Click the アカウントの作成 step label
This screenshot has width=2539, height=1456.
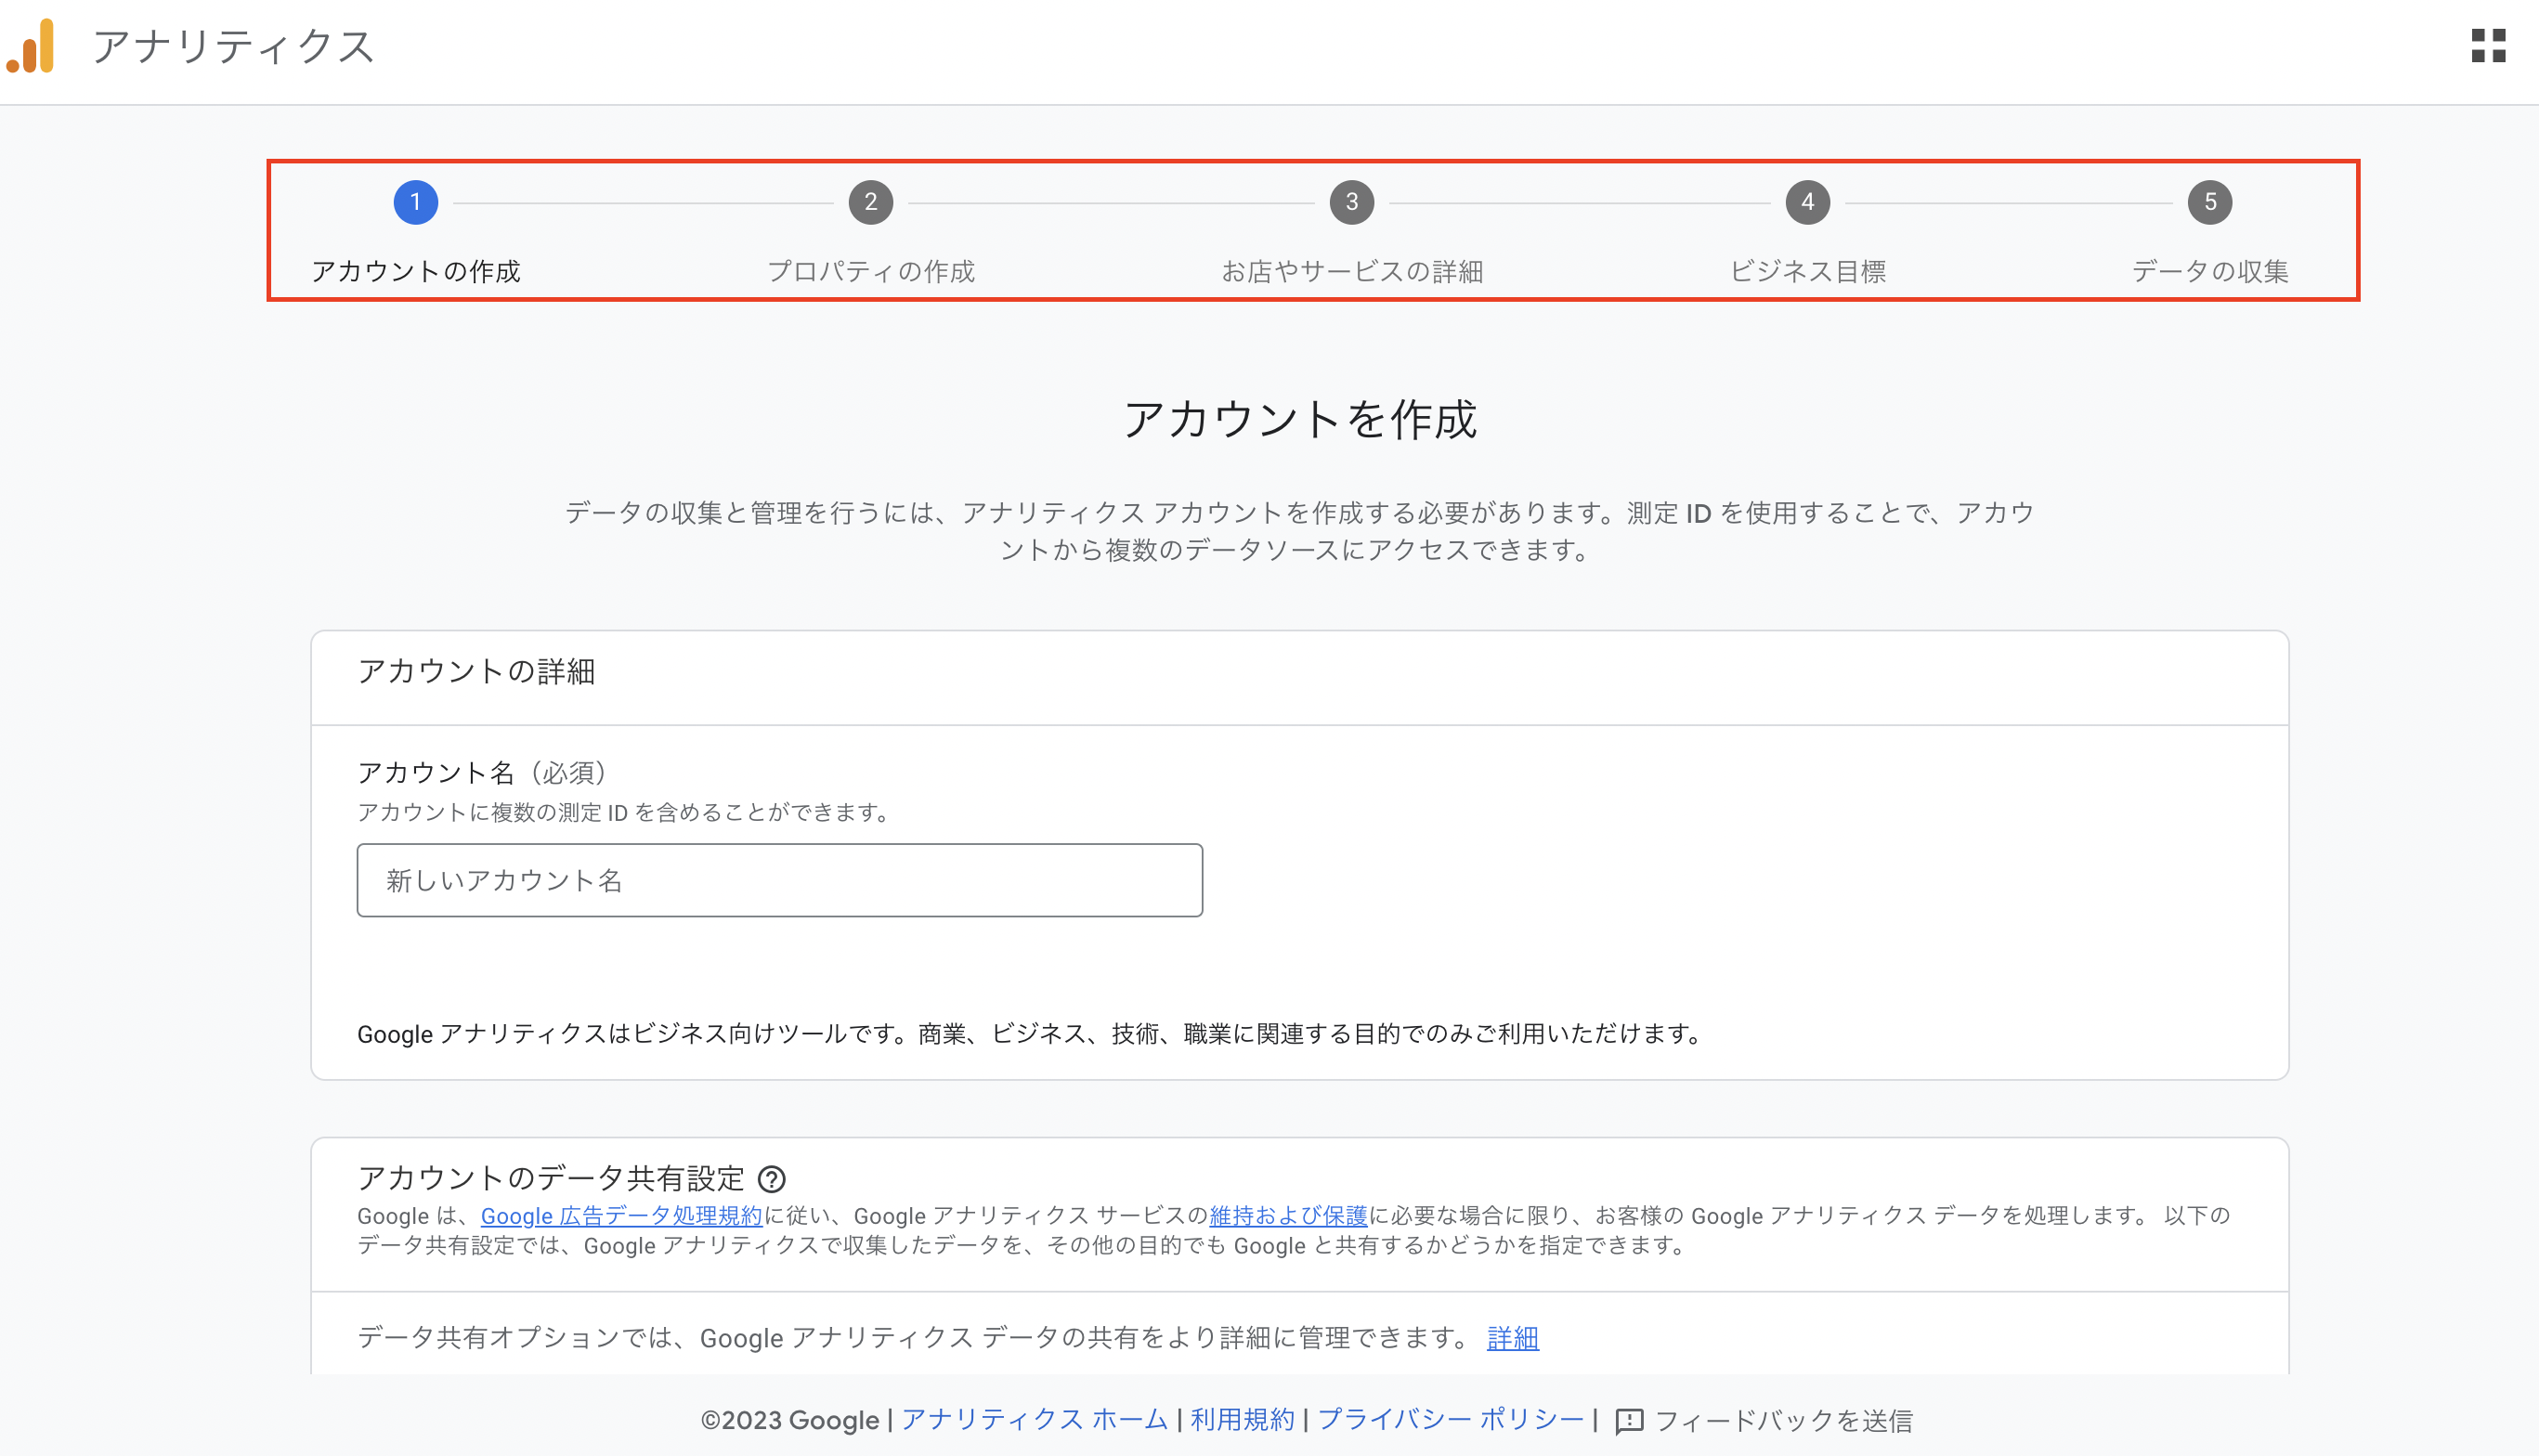point(416,271)
